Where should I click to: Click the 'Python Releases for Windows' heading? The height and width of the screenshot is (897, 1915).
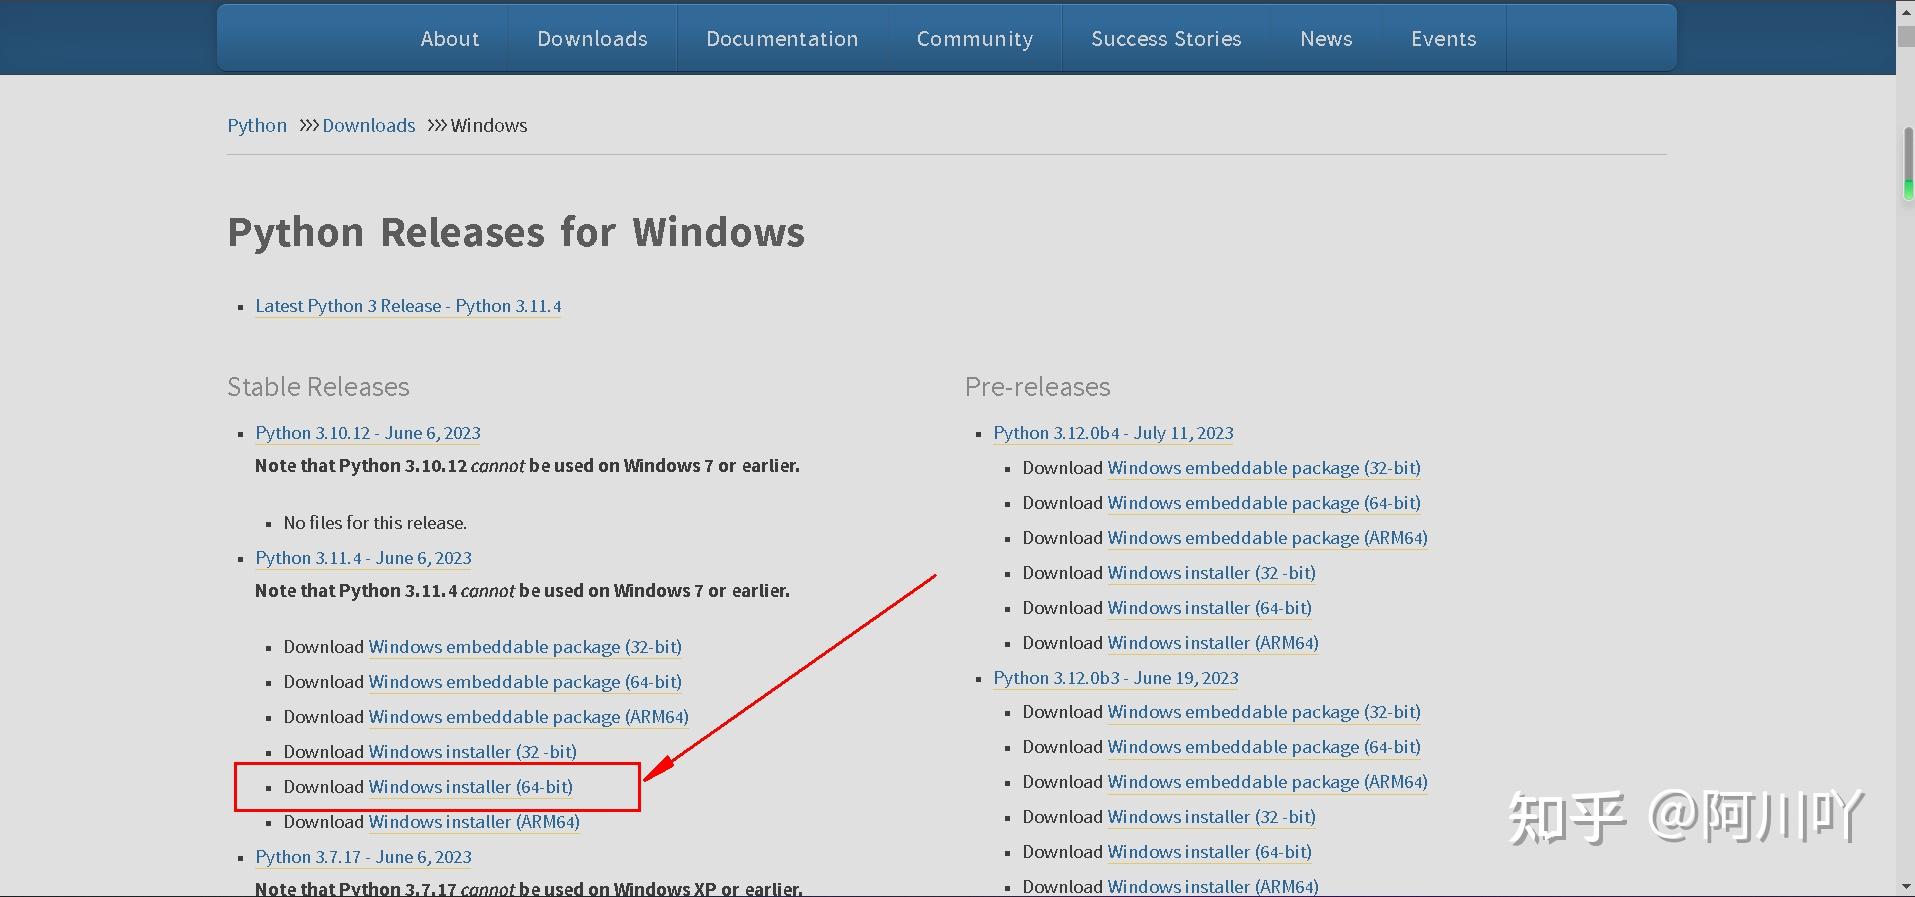click(x=516, y=232)
